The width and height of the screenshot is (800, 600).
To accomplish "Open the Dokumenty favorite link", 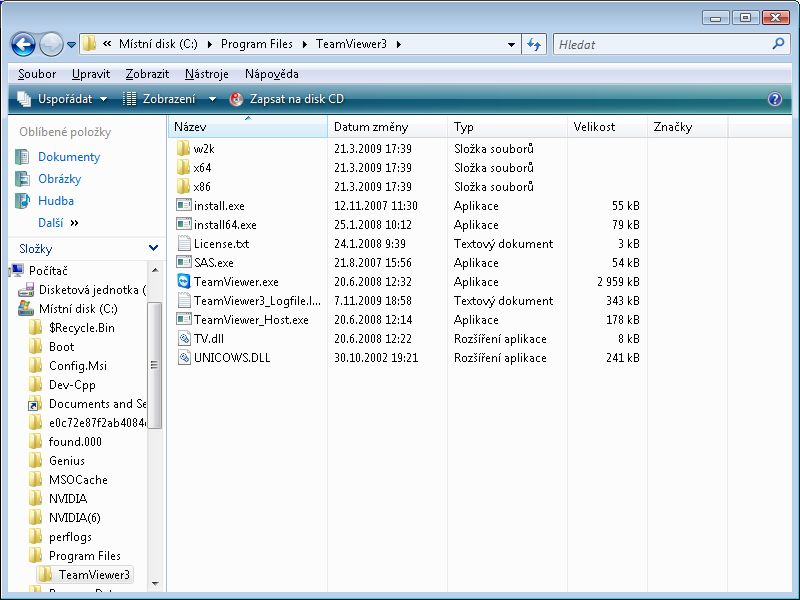I will click(x=69, y=157).
